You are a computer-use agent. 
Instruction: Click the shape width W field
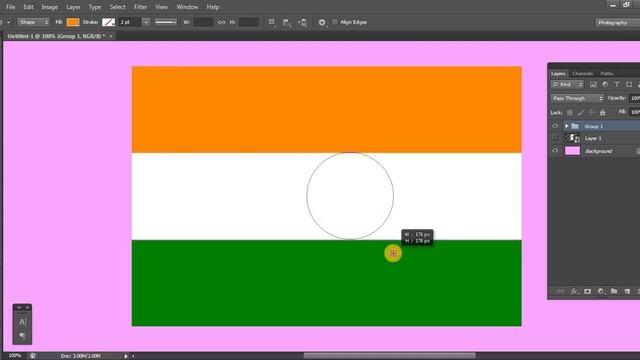click(203, 22)
